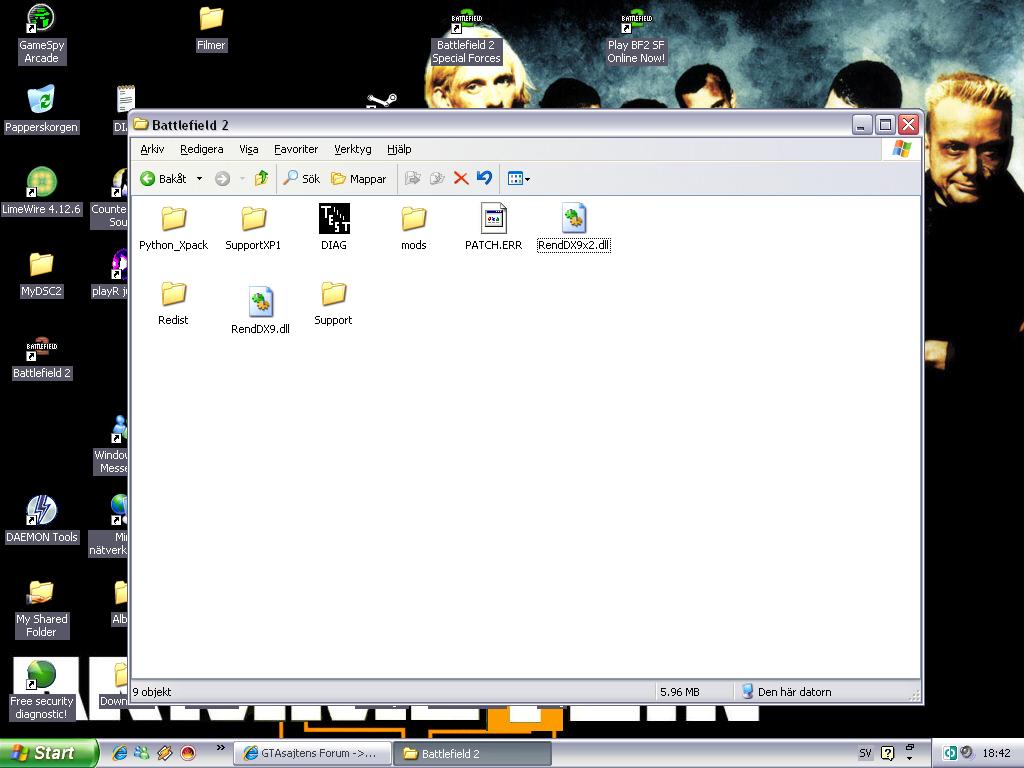1024x768 pixels.
Task: Open the Verktyg menu
Action: [353, 150]
